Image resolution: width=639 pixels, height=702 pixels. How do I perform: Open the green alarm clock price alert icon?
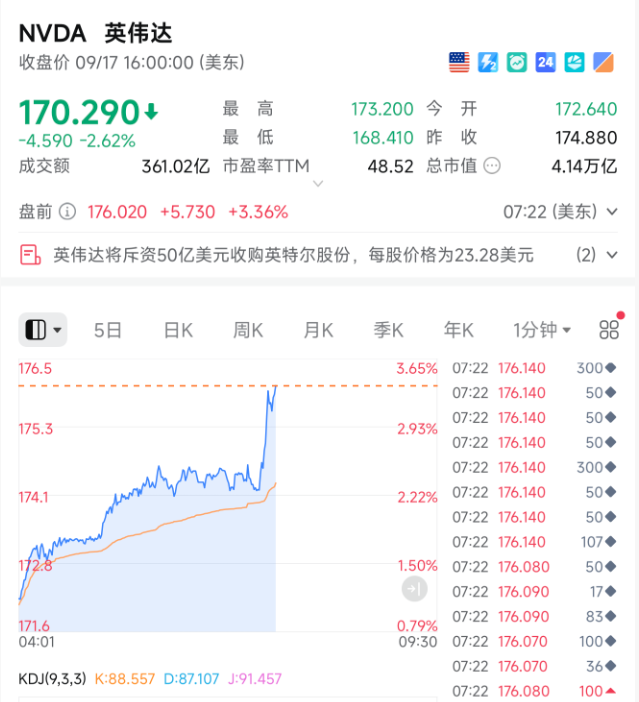click(x=517, y=62)
